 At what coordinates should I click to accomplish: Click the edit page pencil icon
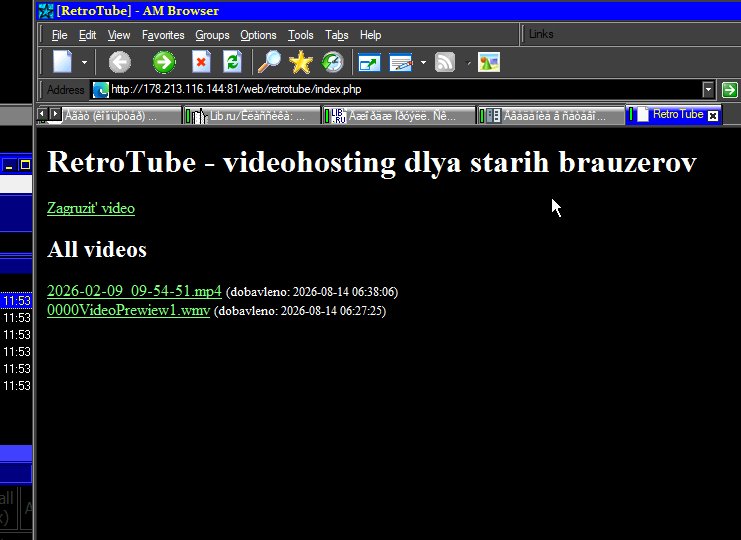coord(401,62)
